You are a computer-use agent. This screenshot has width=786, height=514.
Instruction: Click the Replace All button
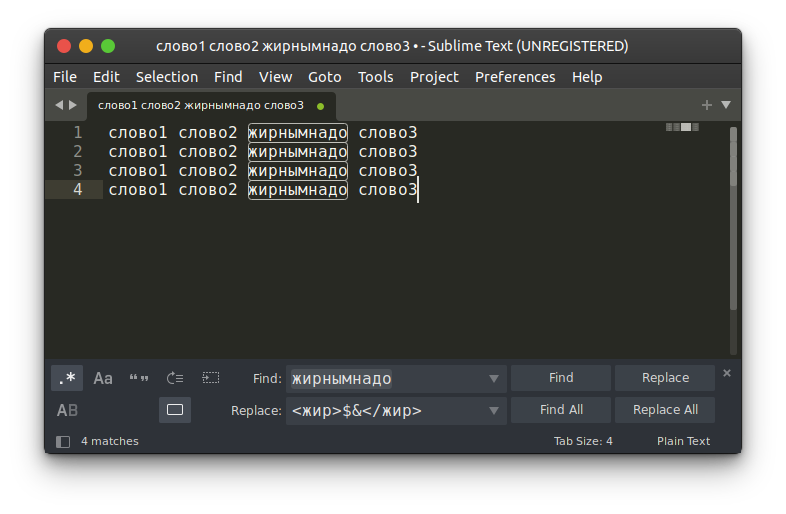pos(665,410)
